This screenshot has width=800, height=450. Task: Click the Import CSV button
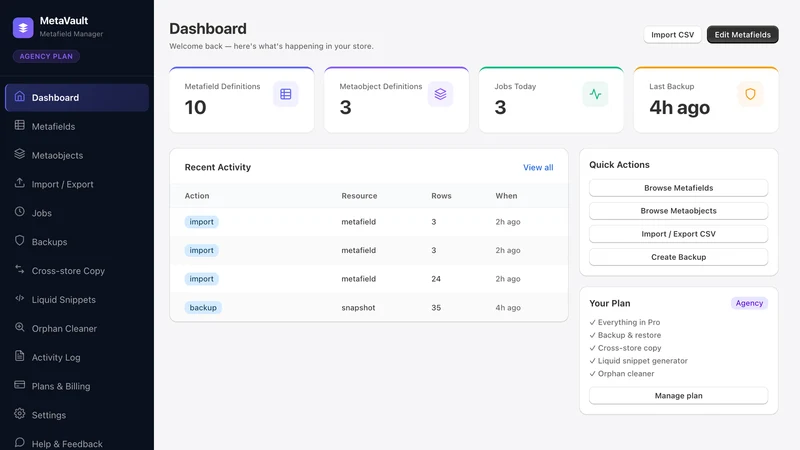(672, 35)
